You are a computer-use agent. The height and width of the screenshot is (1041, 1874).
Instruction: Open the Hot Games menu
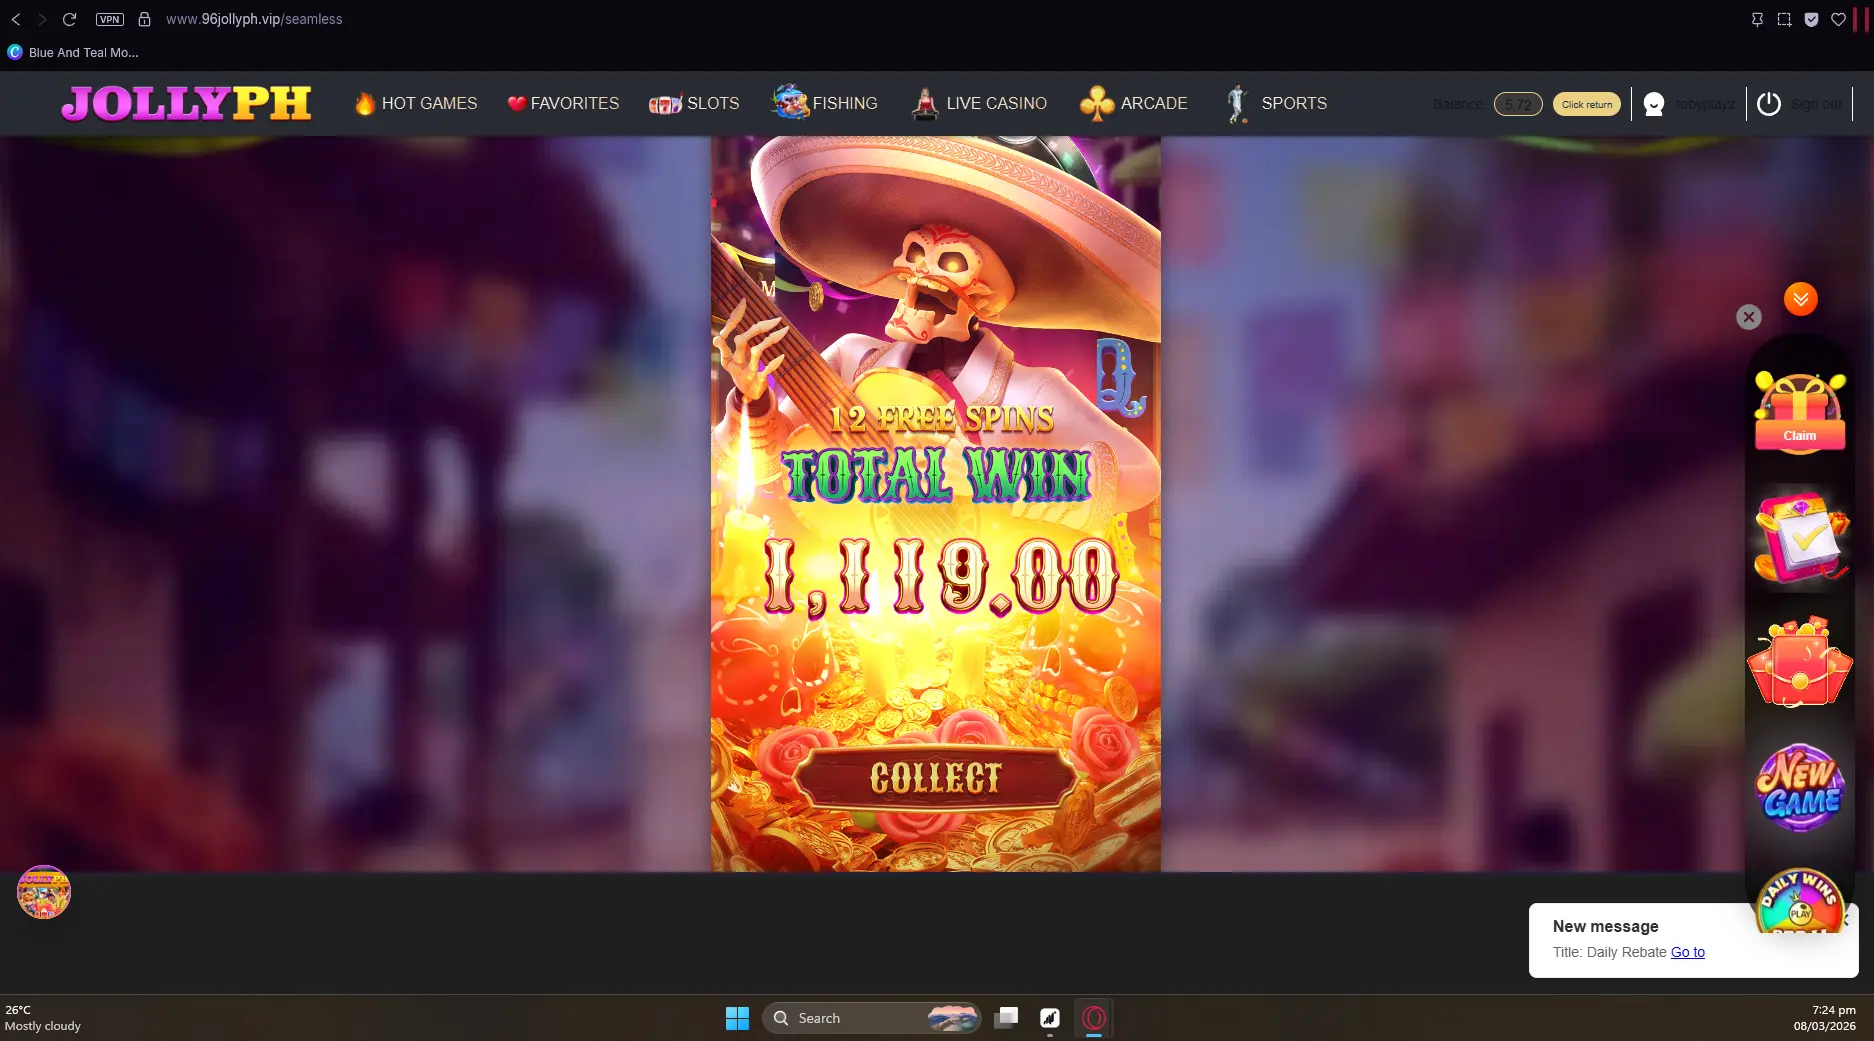click(415, 103)
